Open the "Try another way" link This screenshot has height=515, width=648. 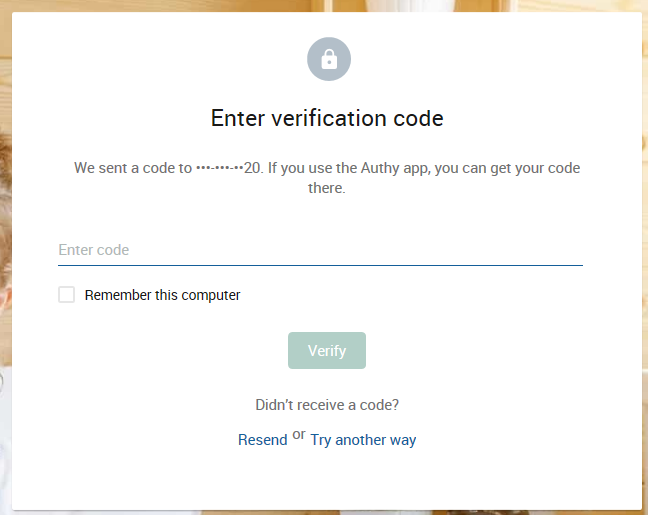click(x=363, y=440)
